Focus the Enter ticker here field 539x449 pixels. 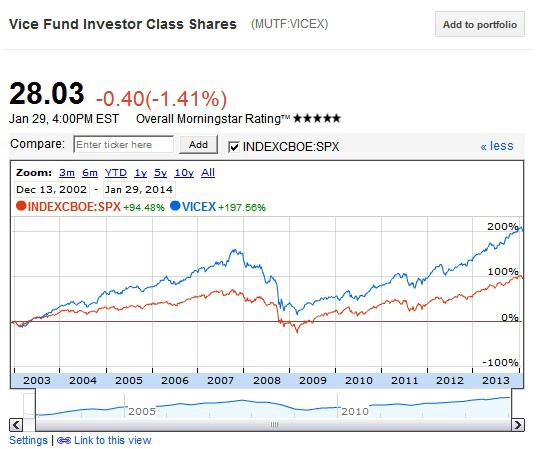point(124,144)
